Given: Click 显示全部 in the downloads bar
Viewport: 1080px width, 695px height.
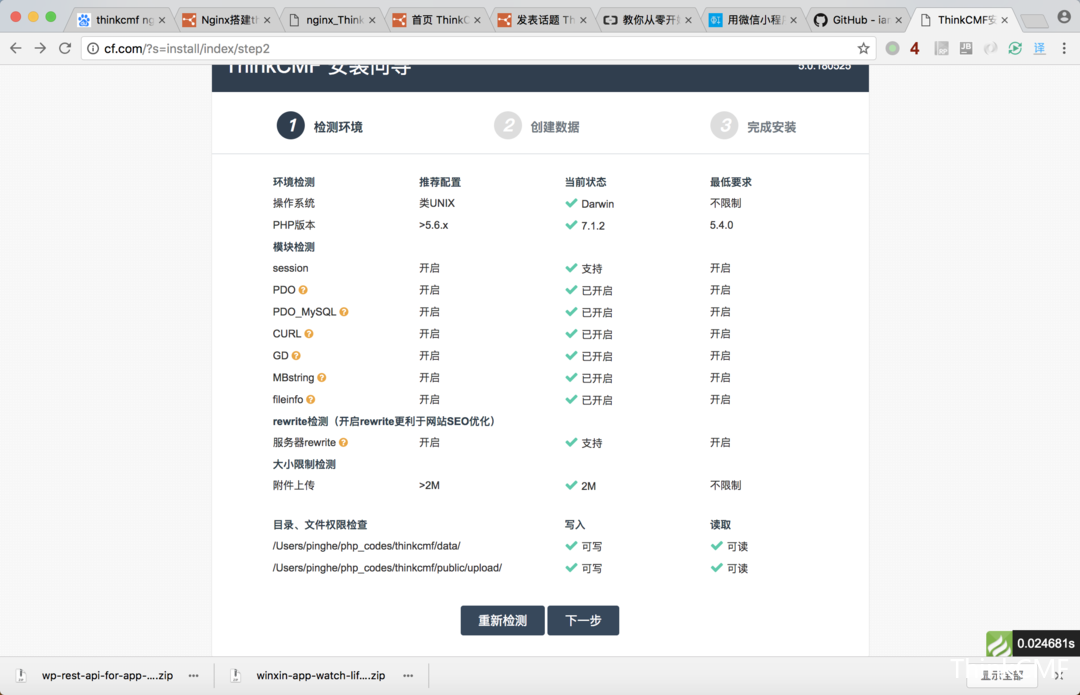Looking at the screenshot, I should (x=1002, y=676).
